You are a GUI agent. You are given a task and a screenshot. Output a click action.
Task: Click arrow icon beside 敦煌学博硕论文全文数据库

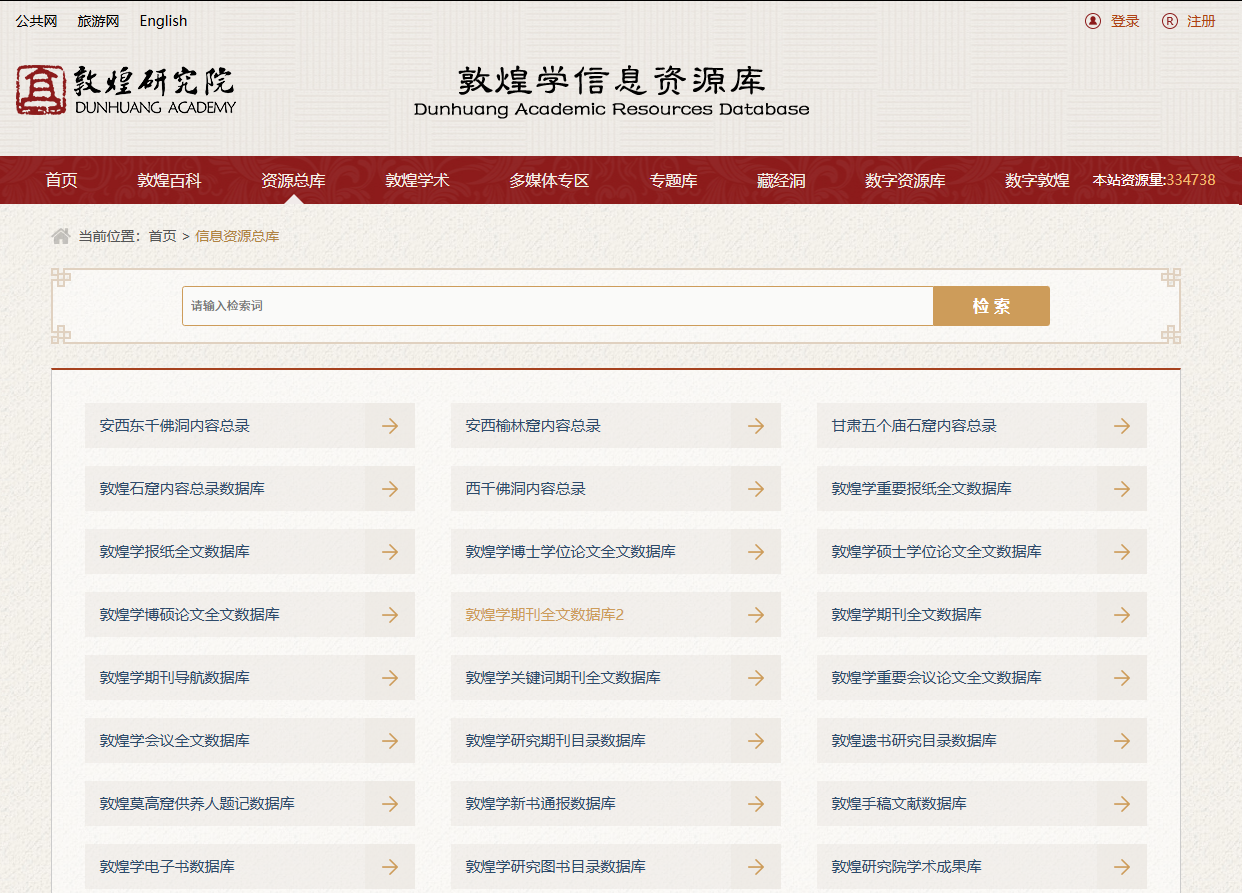click(x=390, y=615)
